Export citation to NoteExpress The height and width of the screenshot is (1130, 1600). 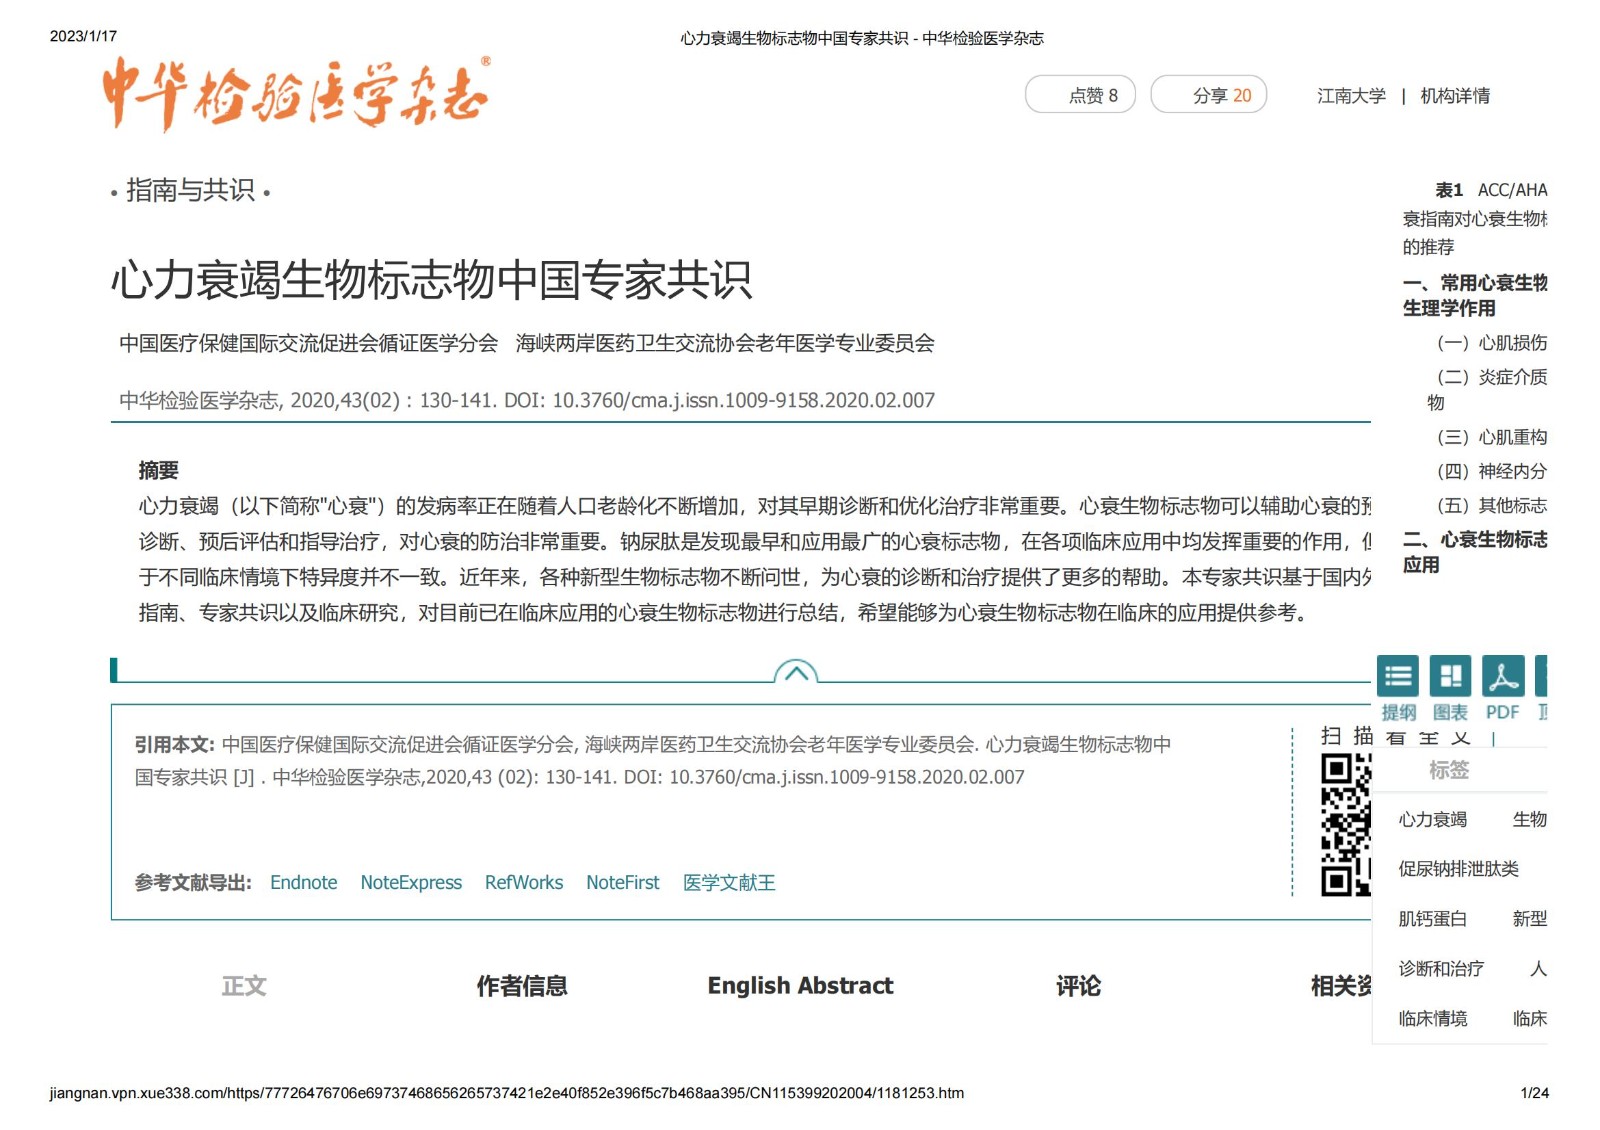(x=411, y=883)
